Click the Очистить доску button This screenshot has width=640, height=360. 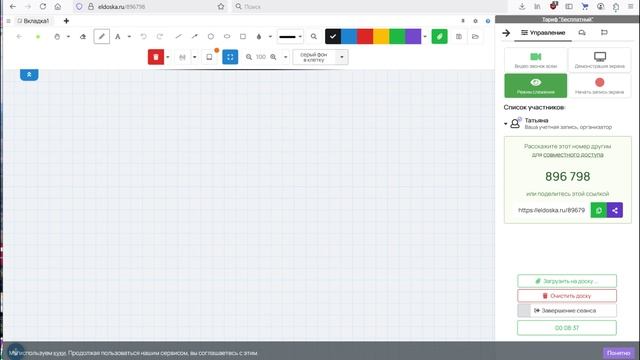click(x=567, y=296)
